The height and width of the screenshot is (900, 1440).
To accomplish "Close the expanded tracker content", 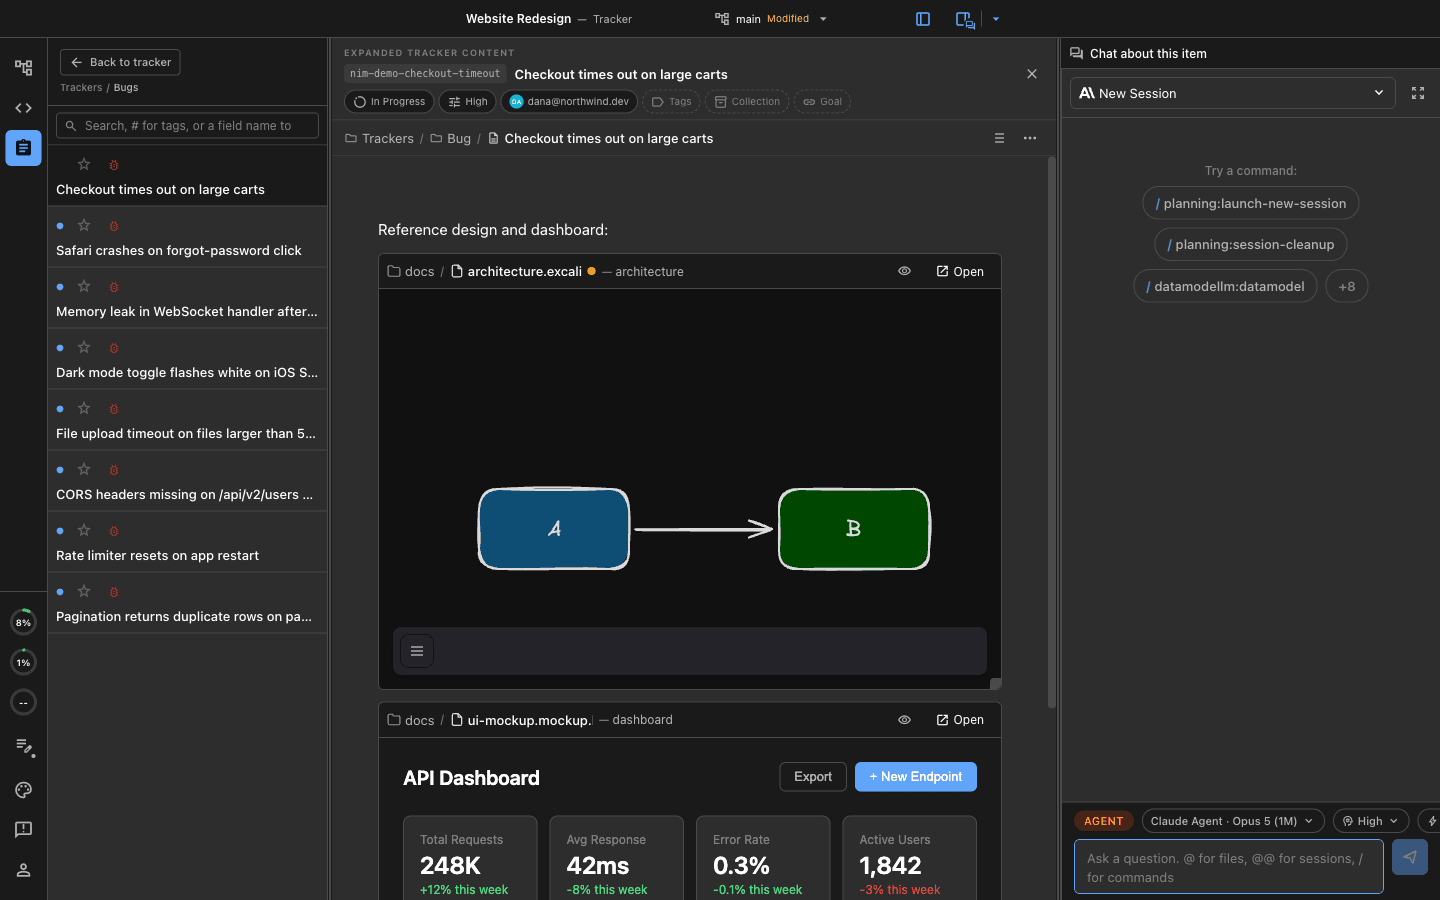I will pos(1032,74).
